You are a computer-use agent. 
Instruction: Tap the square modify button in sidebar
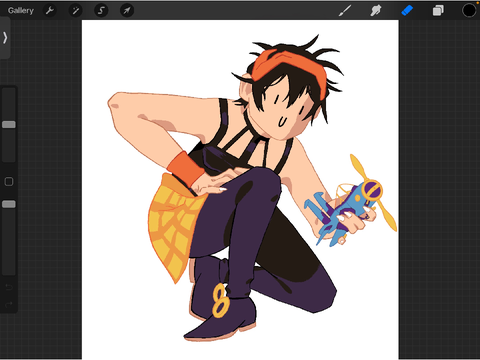pos(9,182)
